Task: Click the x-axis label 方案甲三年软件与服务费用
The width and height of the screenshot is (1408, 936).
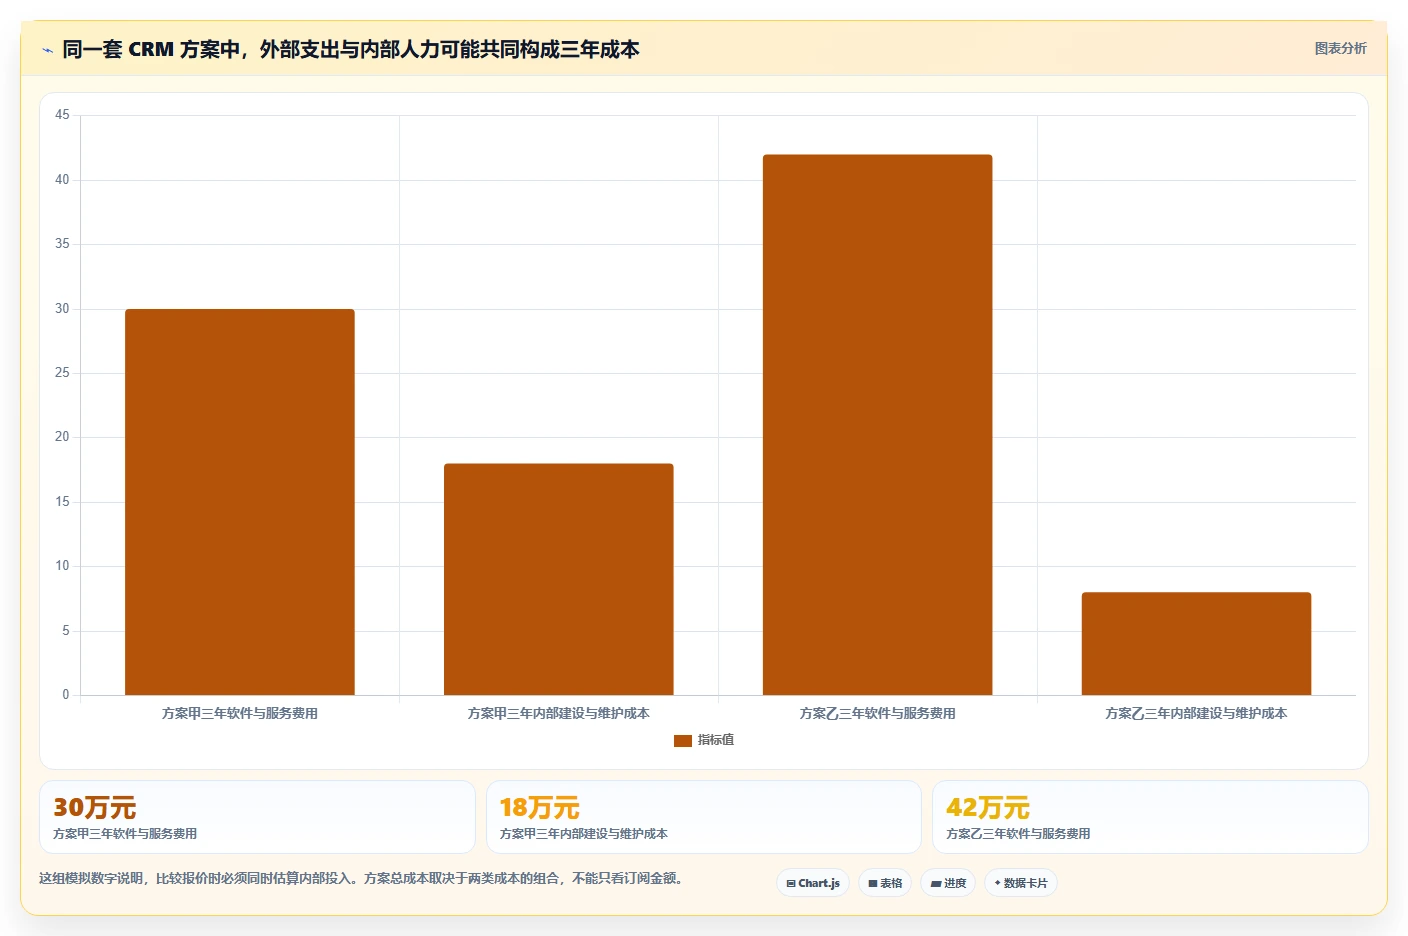Action: click(240, 713)
